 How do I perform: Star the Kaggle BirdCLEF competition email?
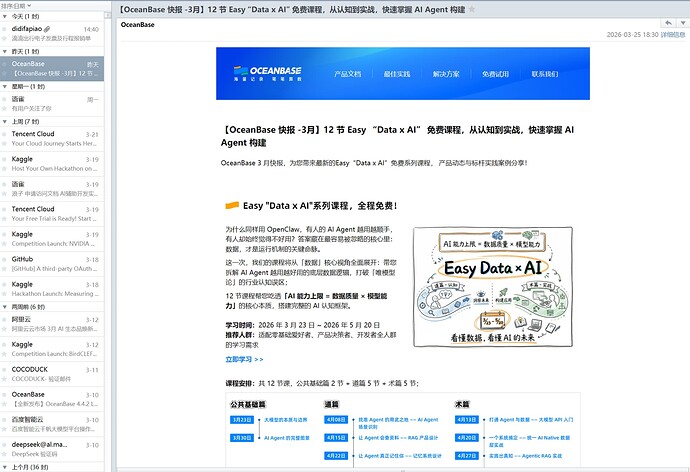pos(4,354)
